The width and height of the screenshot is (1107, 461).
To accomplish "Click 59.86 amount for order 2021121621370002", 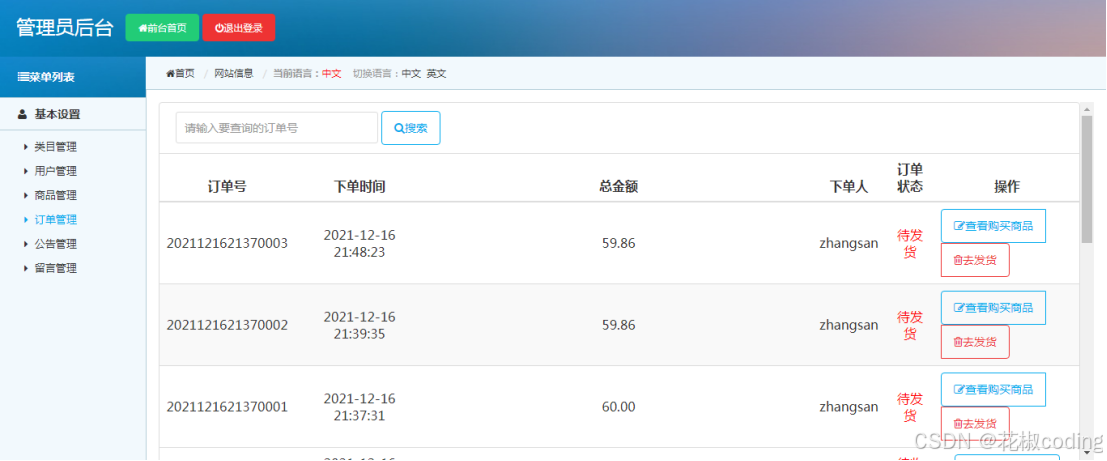I will click(x=618, y=325).
